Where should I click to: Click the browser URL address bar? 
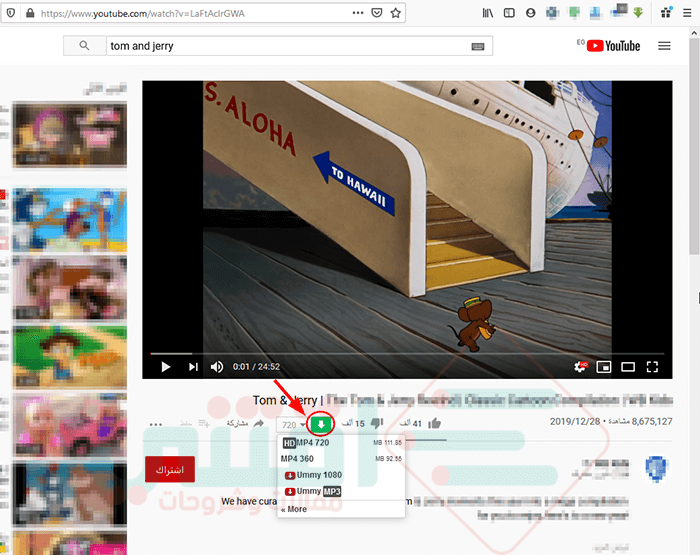pos(192,13)
